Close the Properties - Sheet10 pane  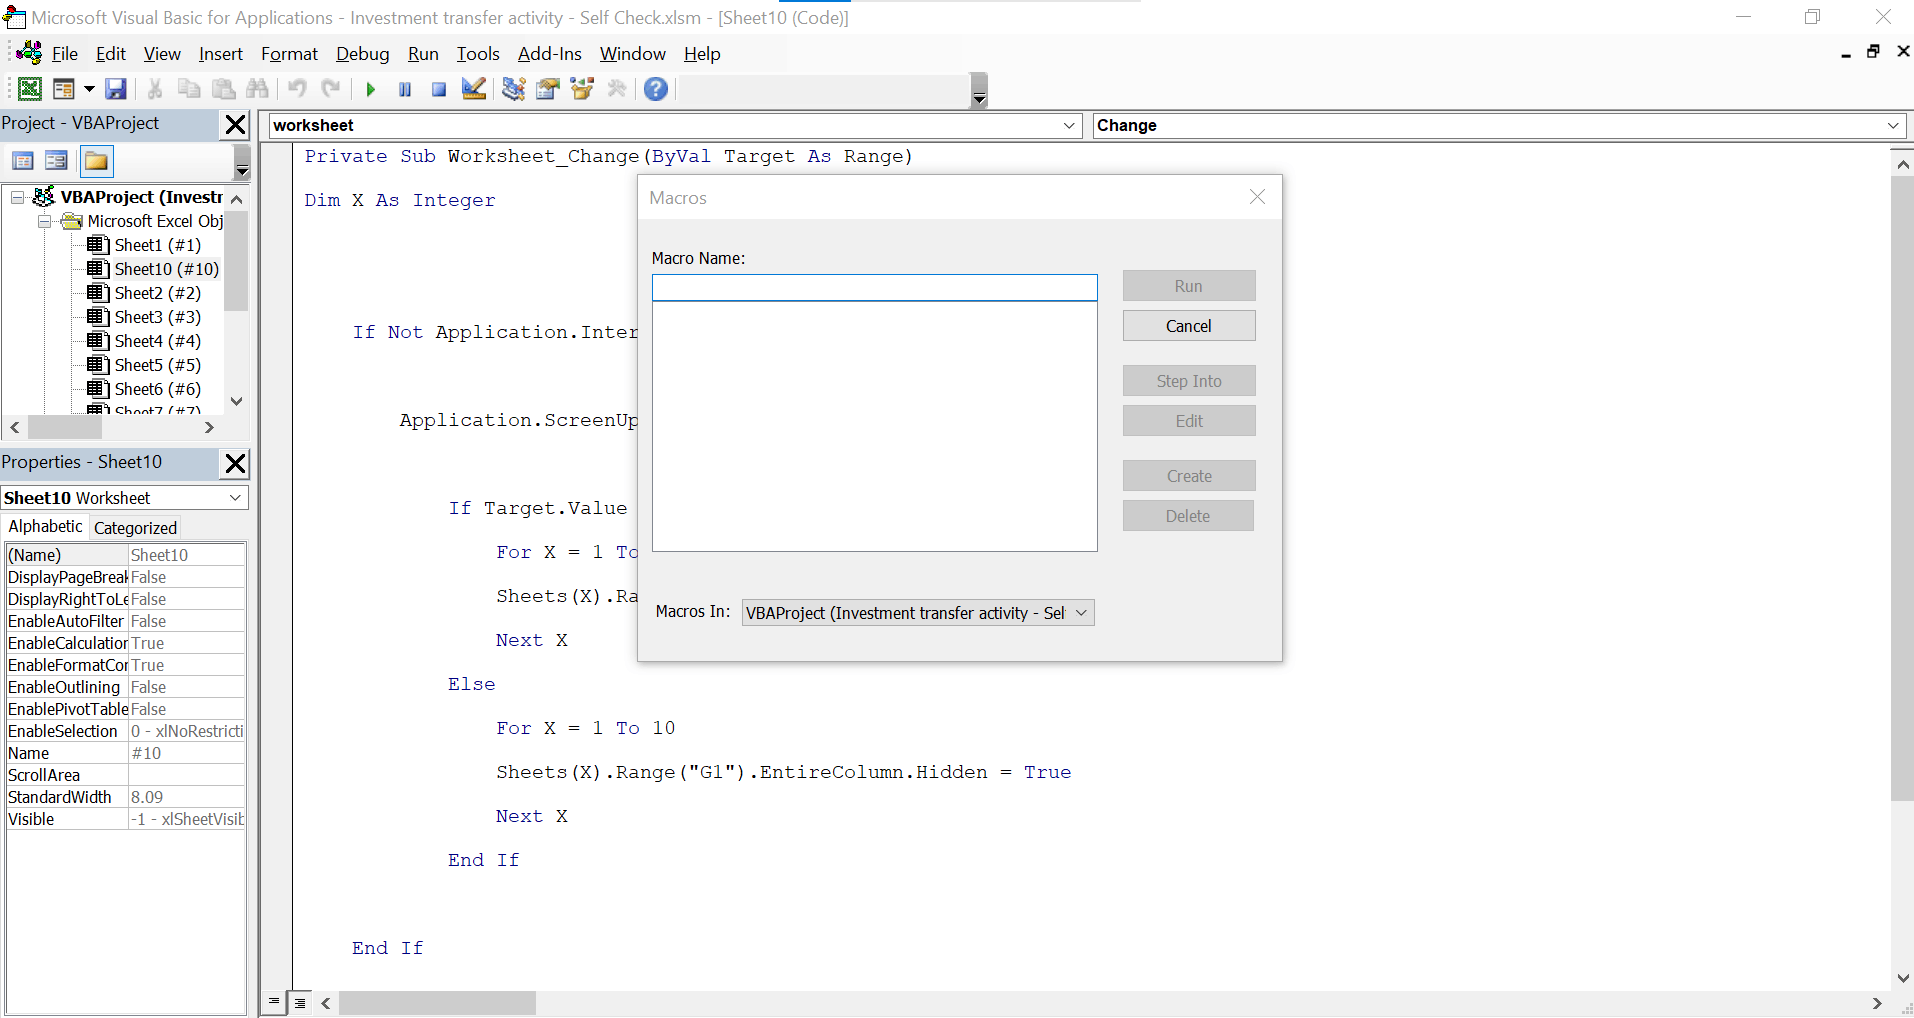[x=235, y=463]
